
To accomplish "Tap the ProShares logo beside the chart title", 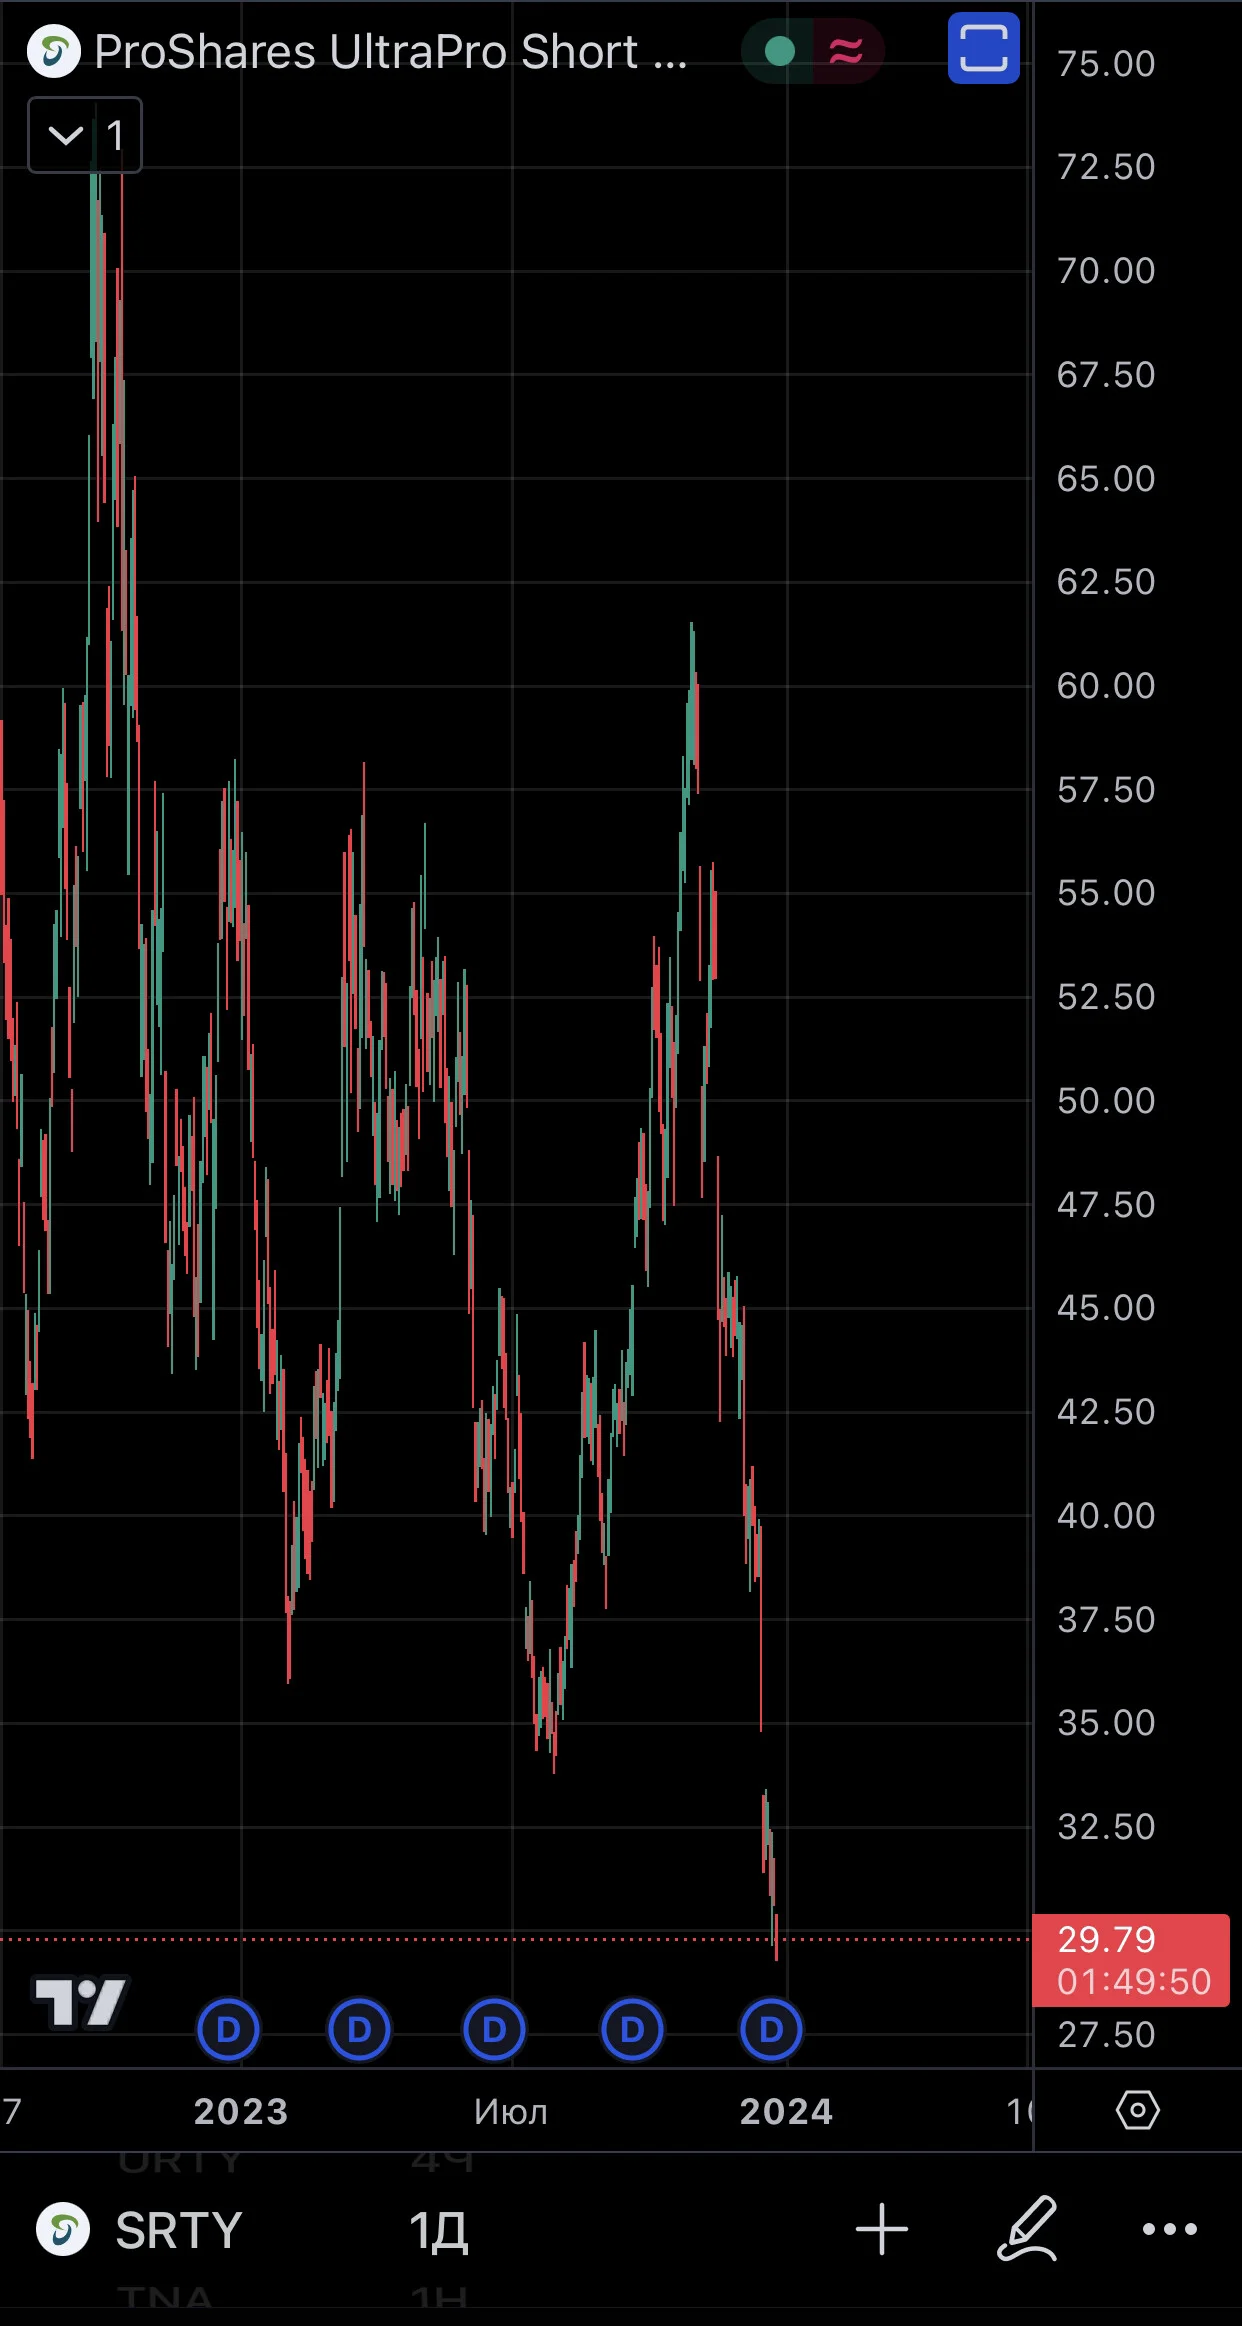I will coord(53,51).
